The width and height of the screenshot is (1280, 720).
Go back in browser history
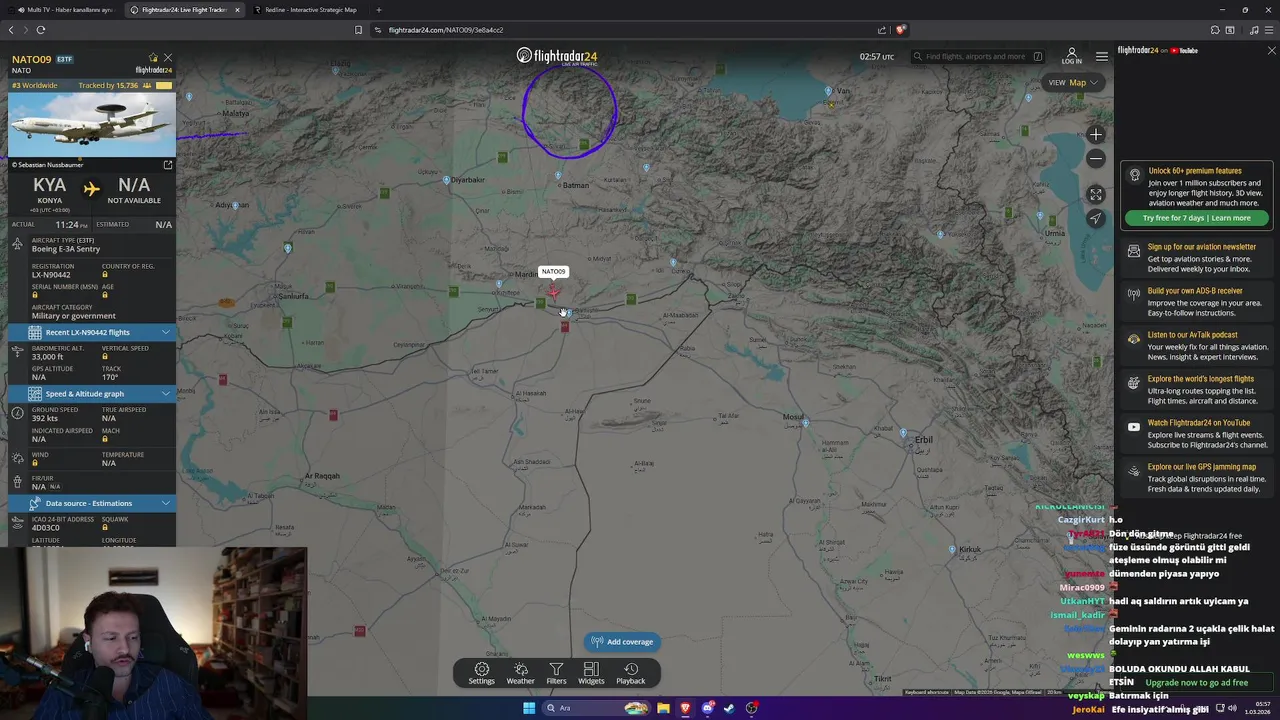tap(11, 30)
